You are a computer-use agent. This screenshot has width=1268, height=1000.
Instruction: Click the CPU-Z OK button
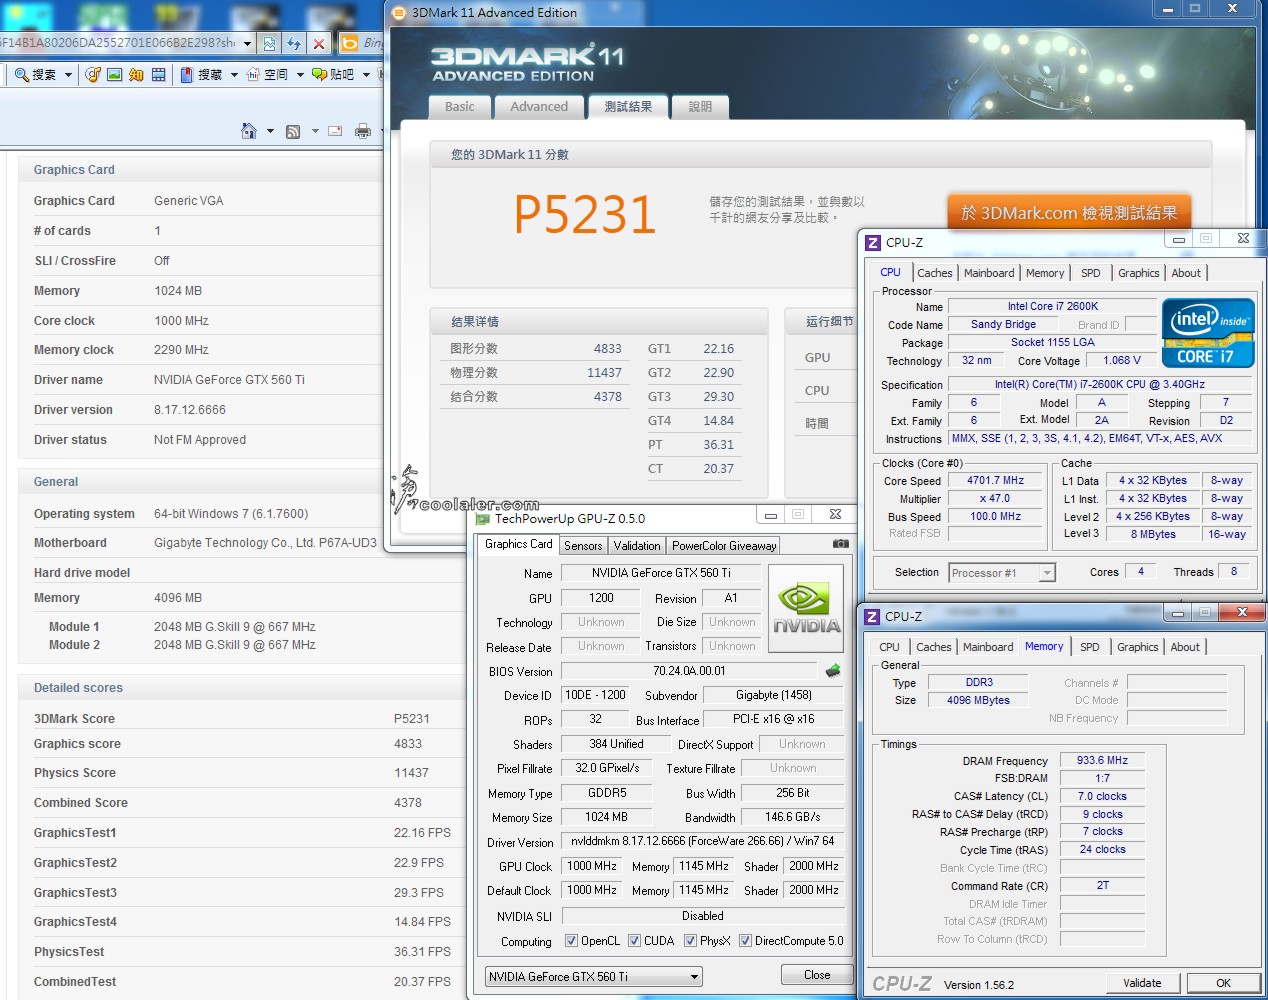click(1223, 983)
